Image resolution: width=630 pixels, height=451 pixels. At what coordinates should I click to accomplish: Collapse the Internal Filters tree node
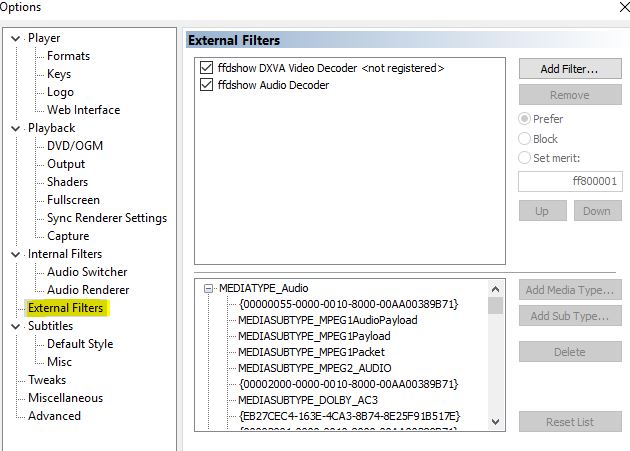click(15, 254)
